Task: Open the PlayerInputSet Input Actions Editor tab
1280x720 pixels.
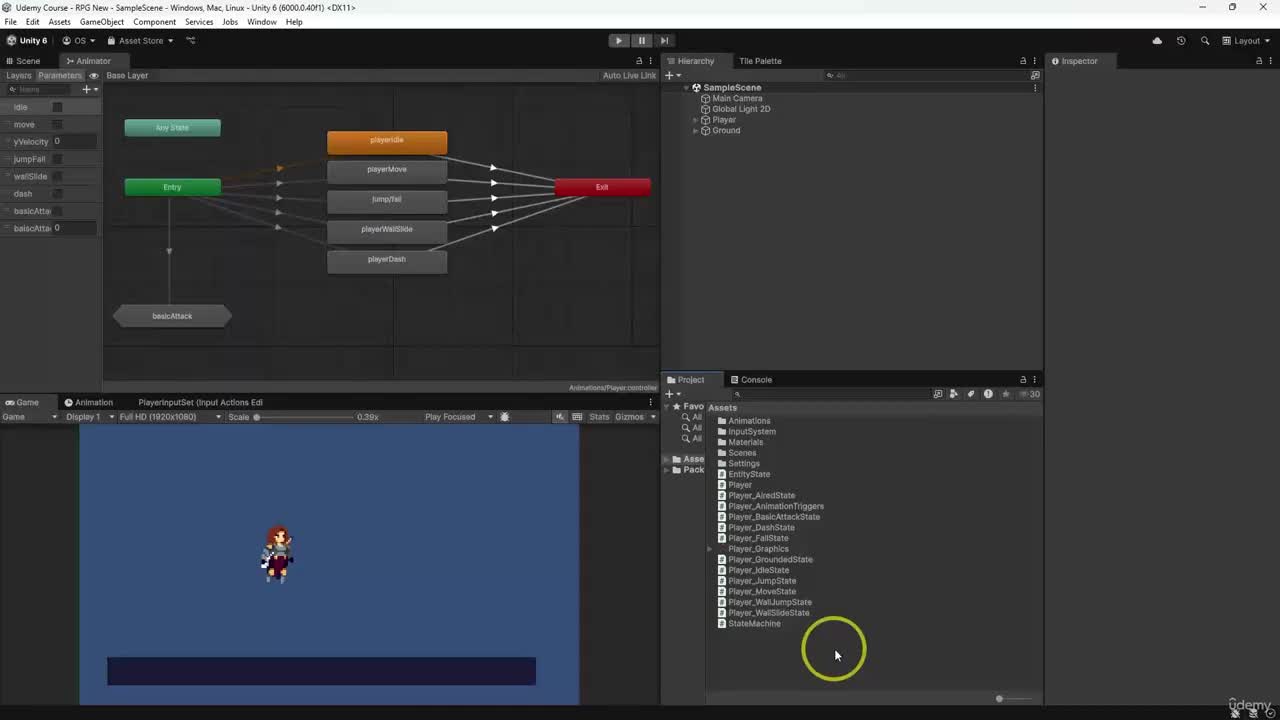Action: (x=200, y=403)
